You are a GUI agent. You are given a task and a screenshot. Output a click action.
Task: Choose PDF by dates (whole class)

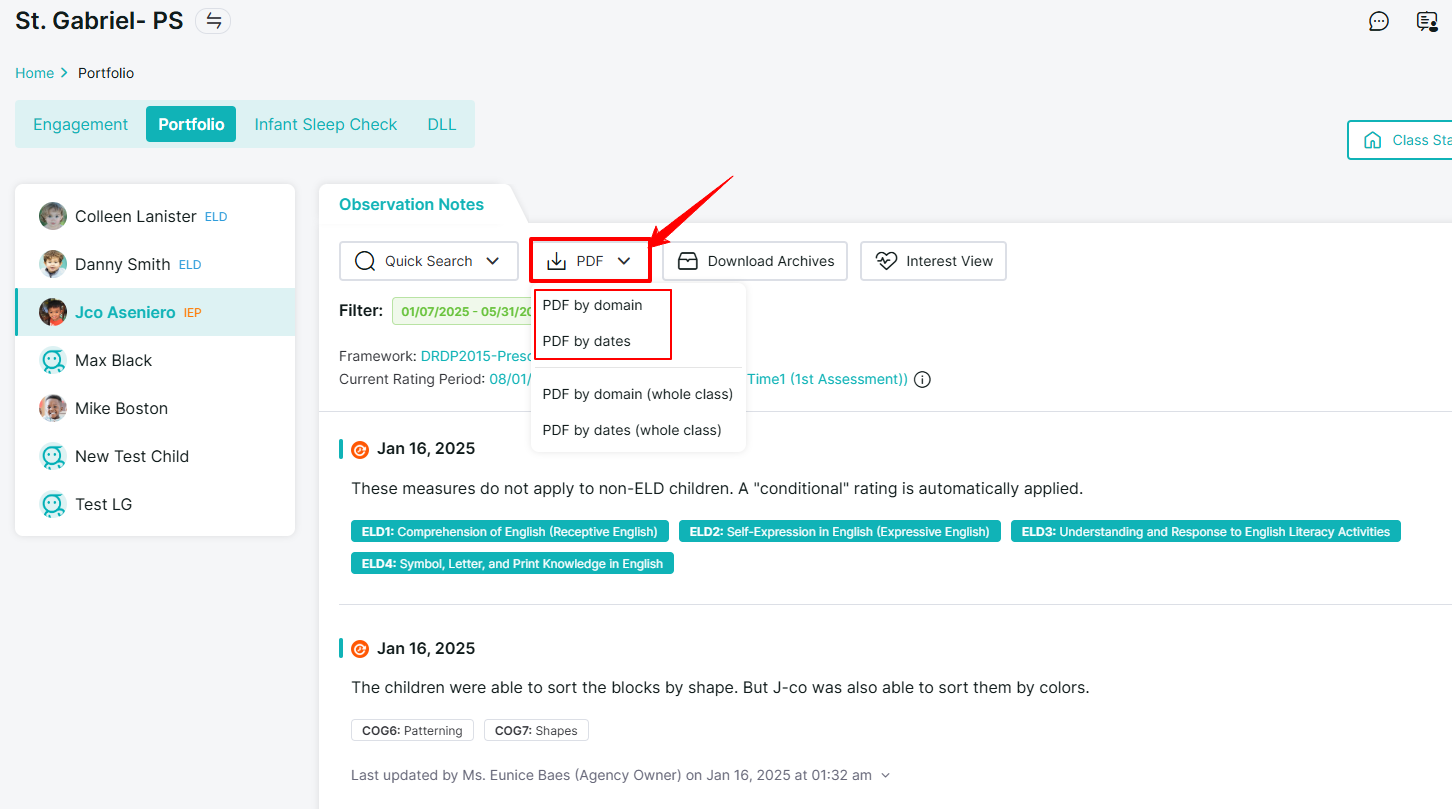[x=631, y=430]
